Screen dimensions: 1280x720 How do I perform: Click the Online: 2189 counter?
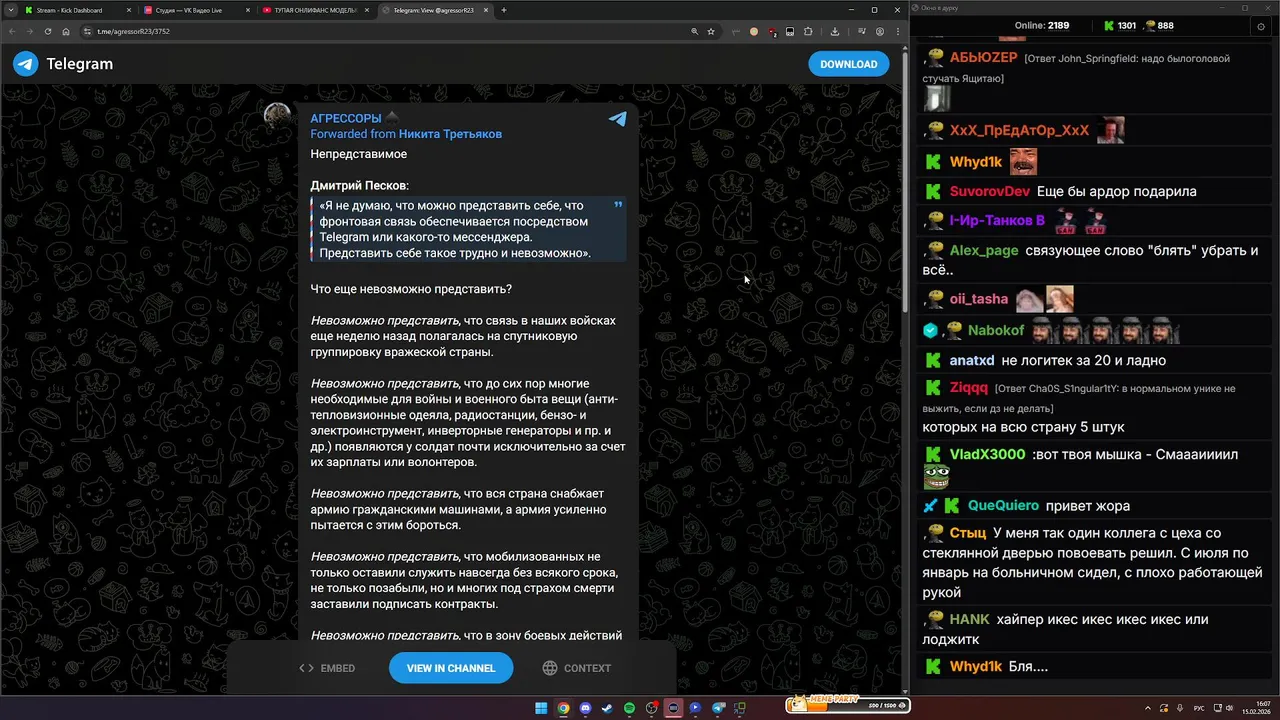point(1042,26)
